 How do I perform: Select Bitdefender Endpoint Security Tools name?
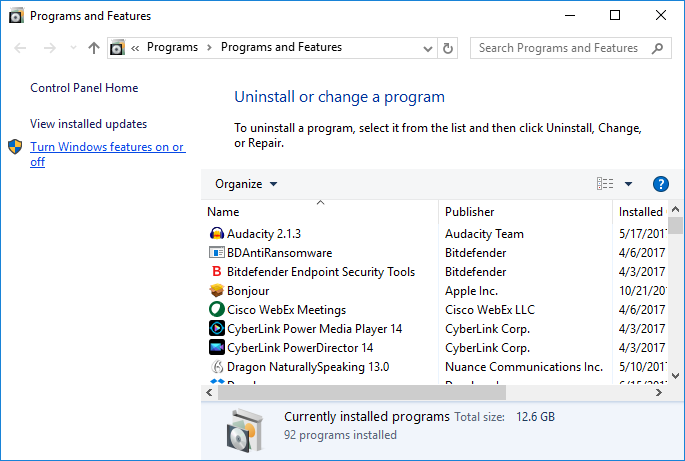[321, 272]
